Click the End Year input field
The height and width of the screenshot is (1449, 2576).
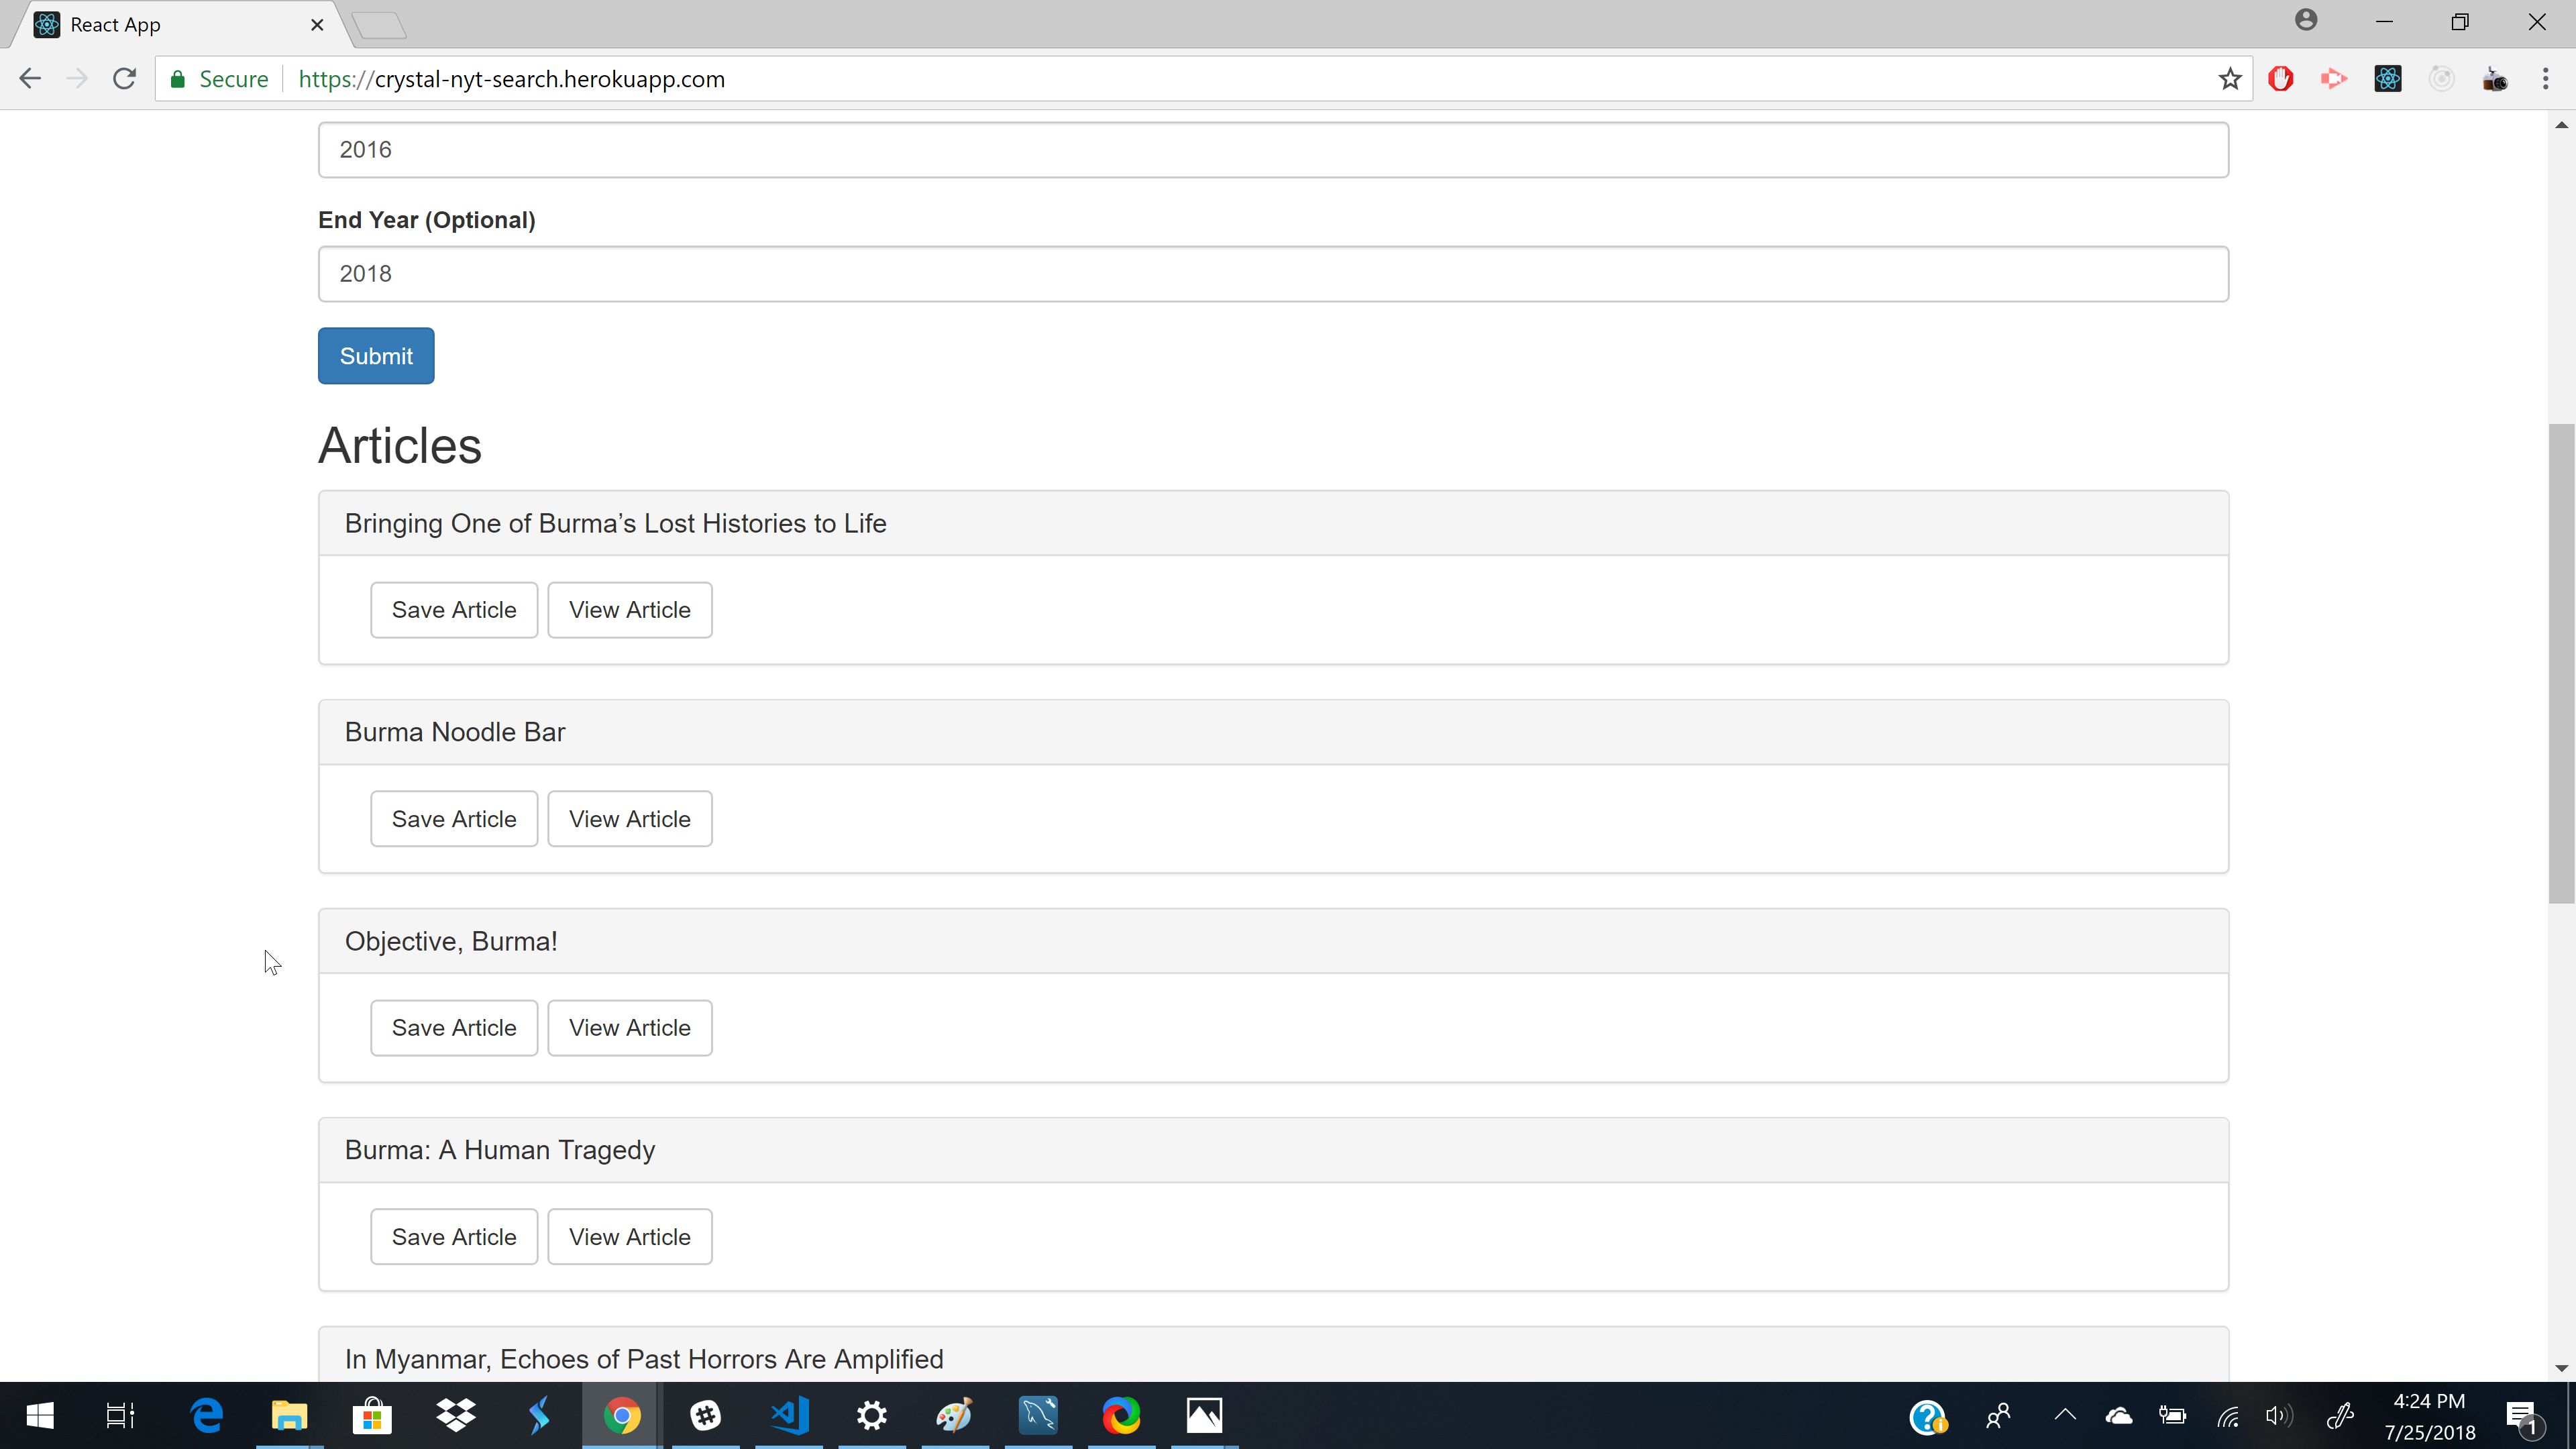1272,274
